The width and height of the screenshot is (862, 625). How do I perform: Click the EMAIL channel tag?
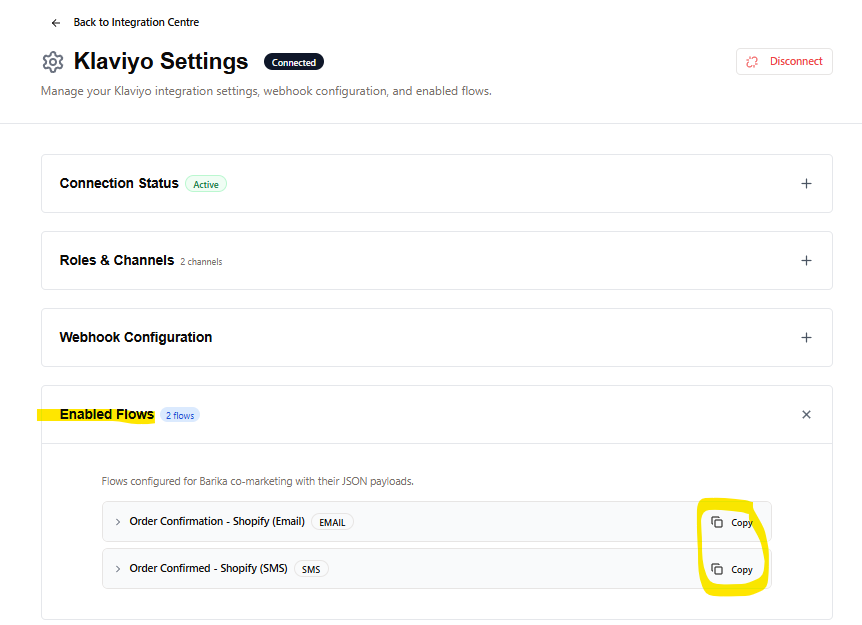tap(332, 522)
